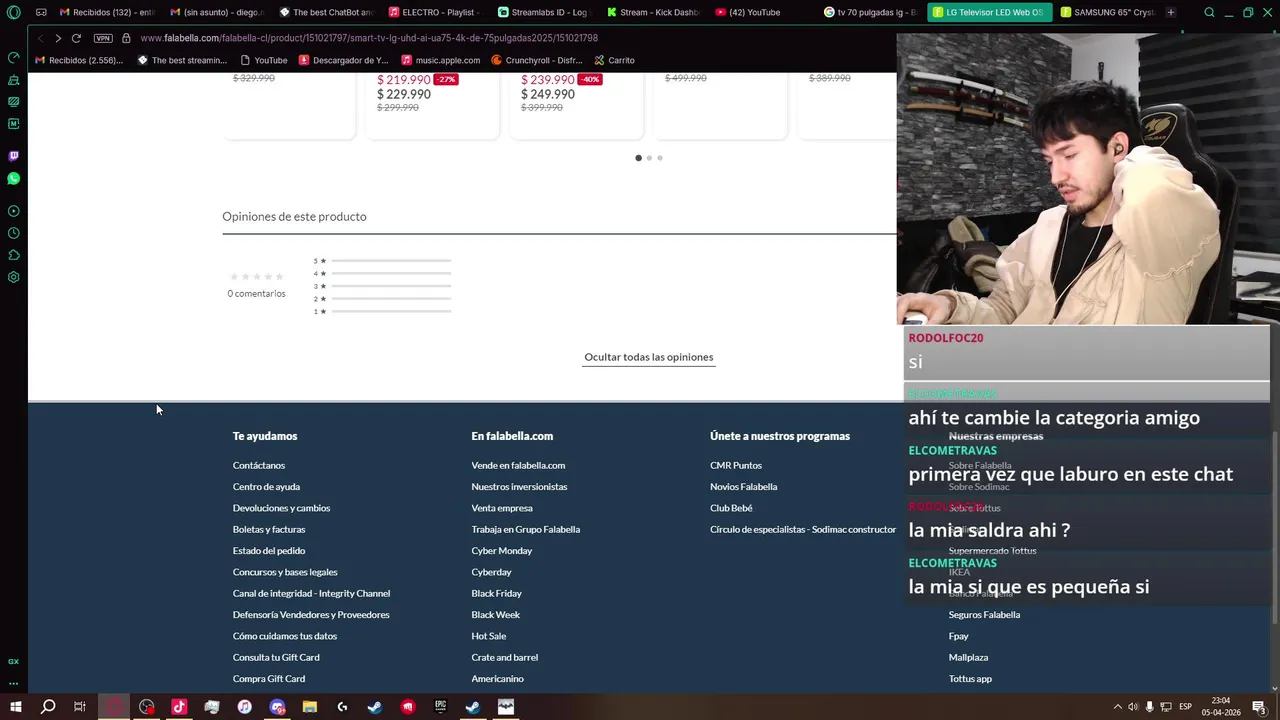Open the Centro de ayuda link
The image size is (1280, 720).
[266, 487]
